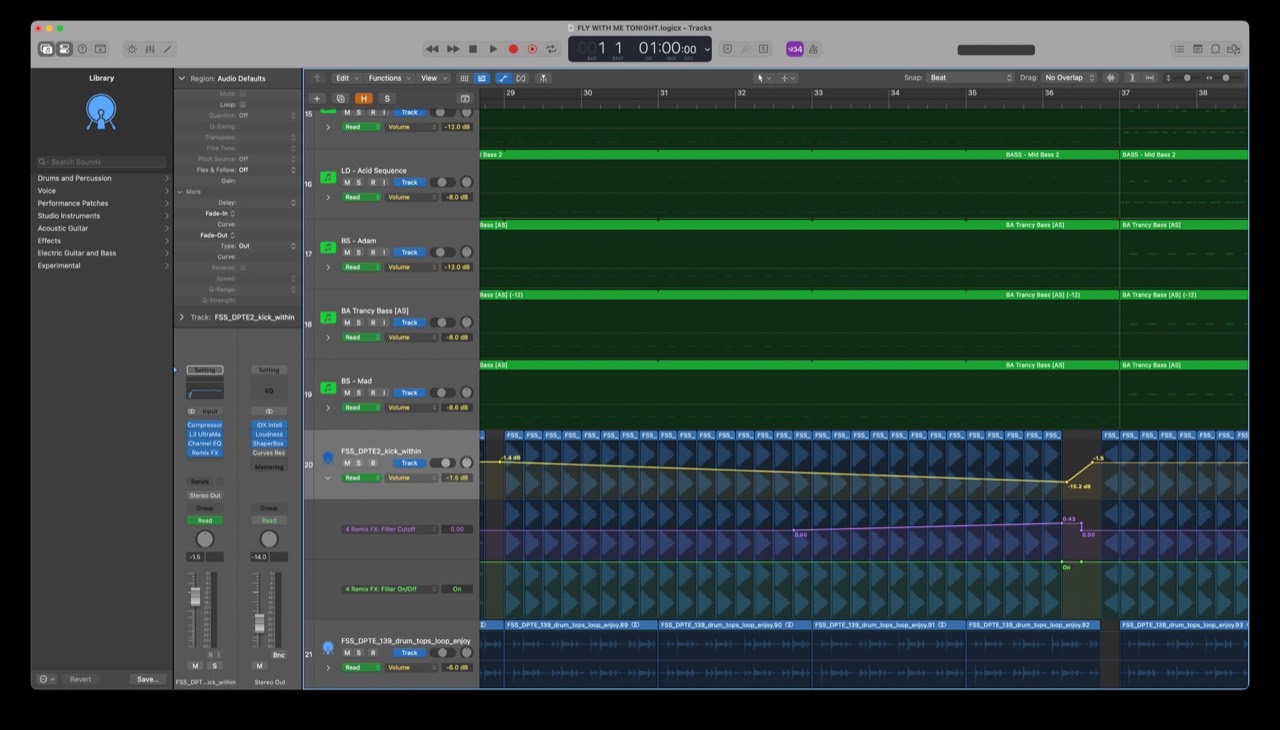Image resolution: width=1280 pixels, height=730 pixels.
Task: Click bar 33 in the timeline ruler
Action: click(x=818, y=93)
